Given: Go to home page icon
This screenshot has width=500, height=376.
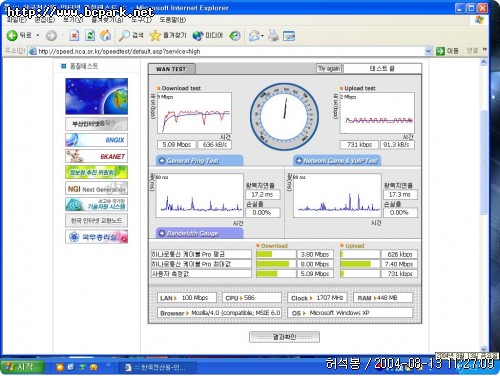Looking at the screenshot, I should pyautogui.click(x=106, y=35).
